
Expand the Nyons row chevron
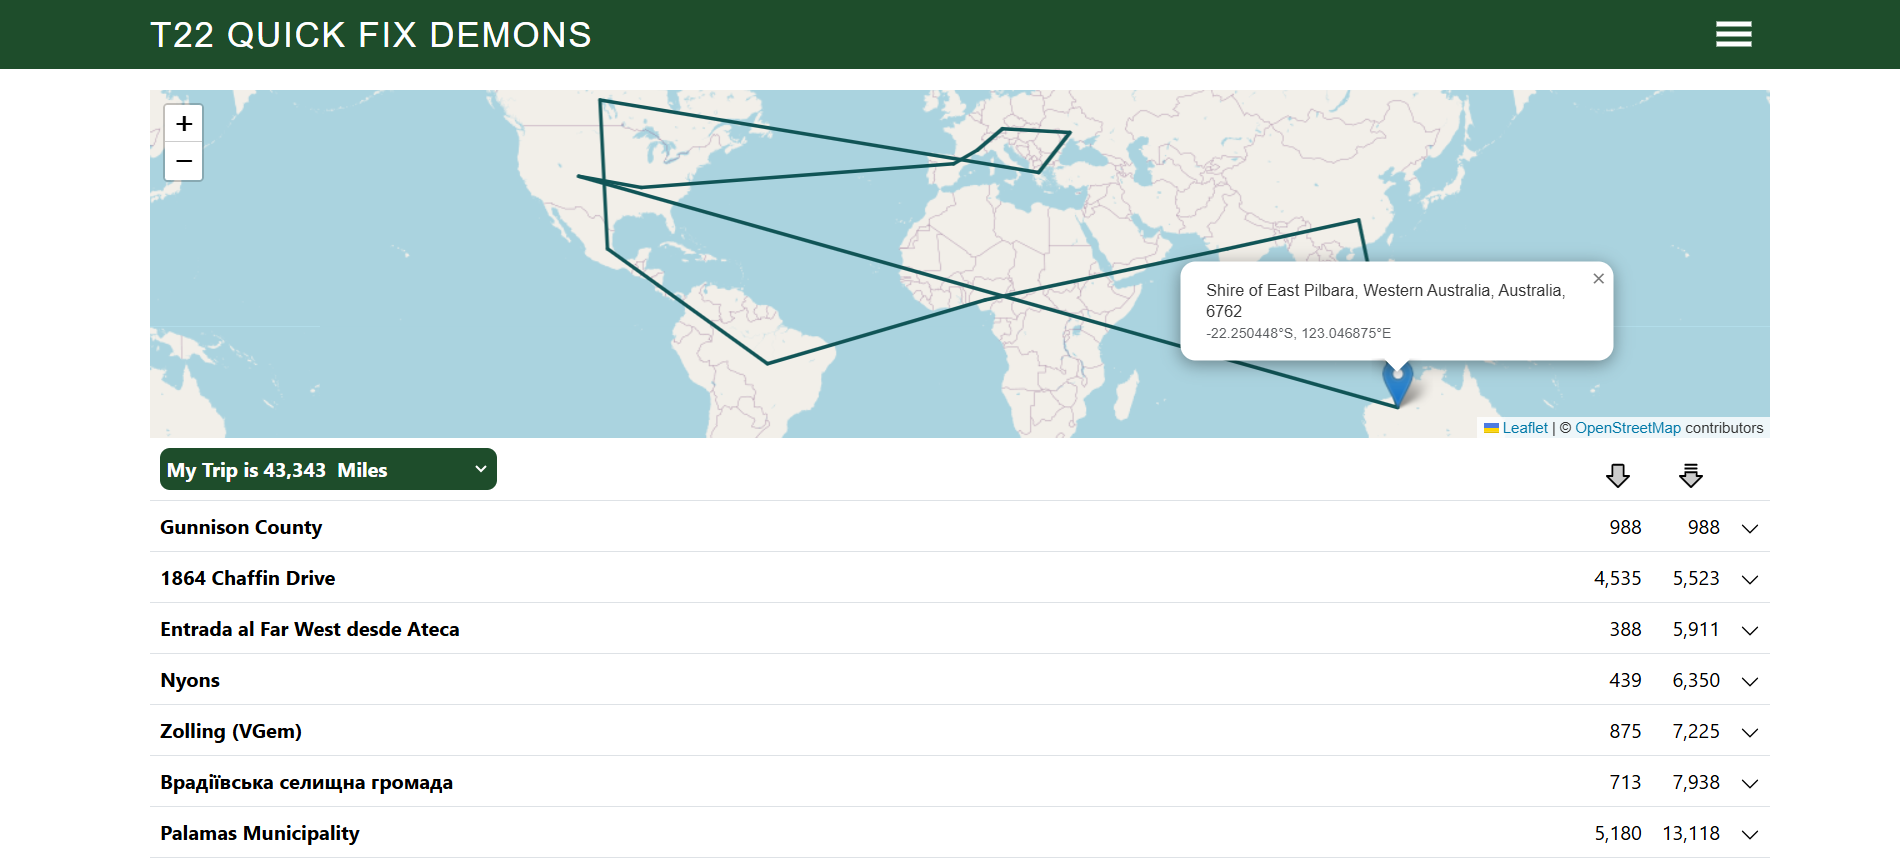click(1749, 681)
